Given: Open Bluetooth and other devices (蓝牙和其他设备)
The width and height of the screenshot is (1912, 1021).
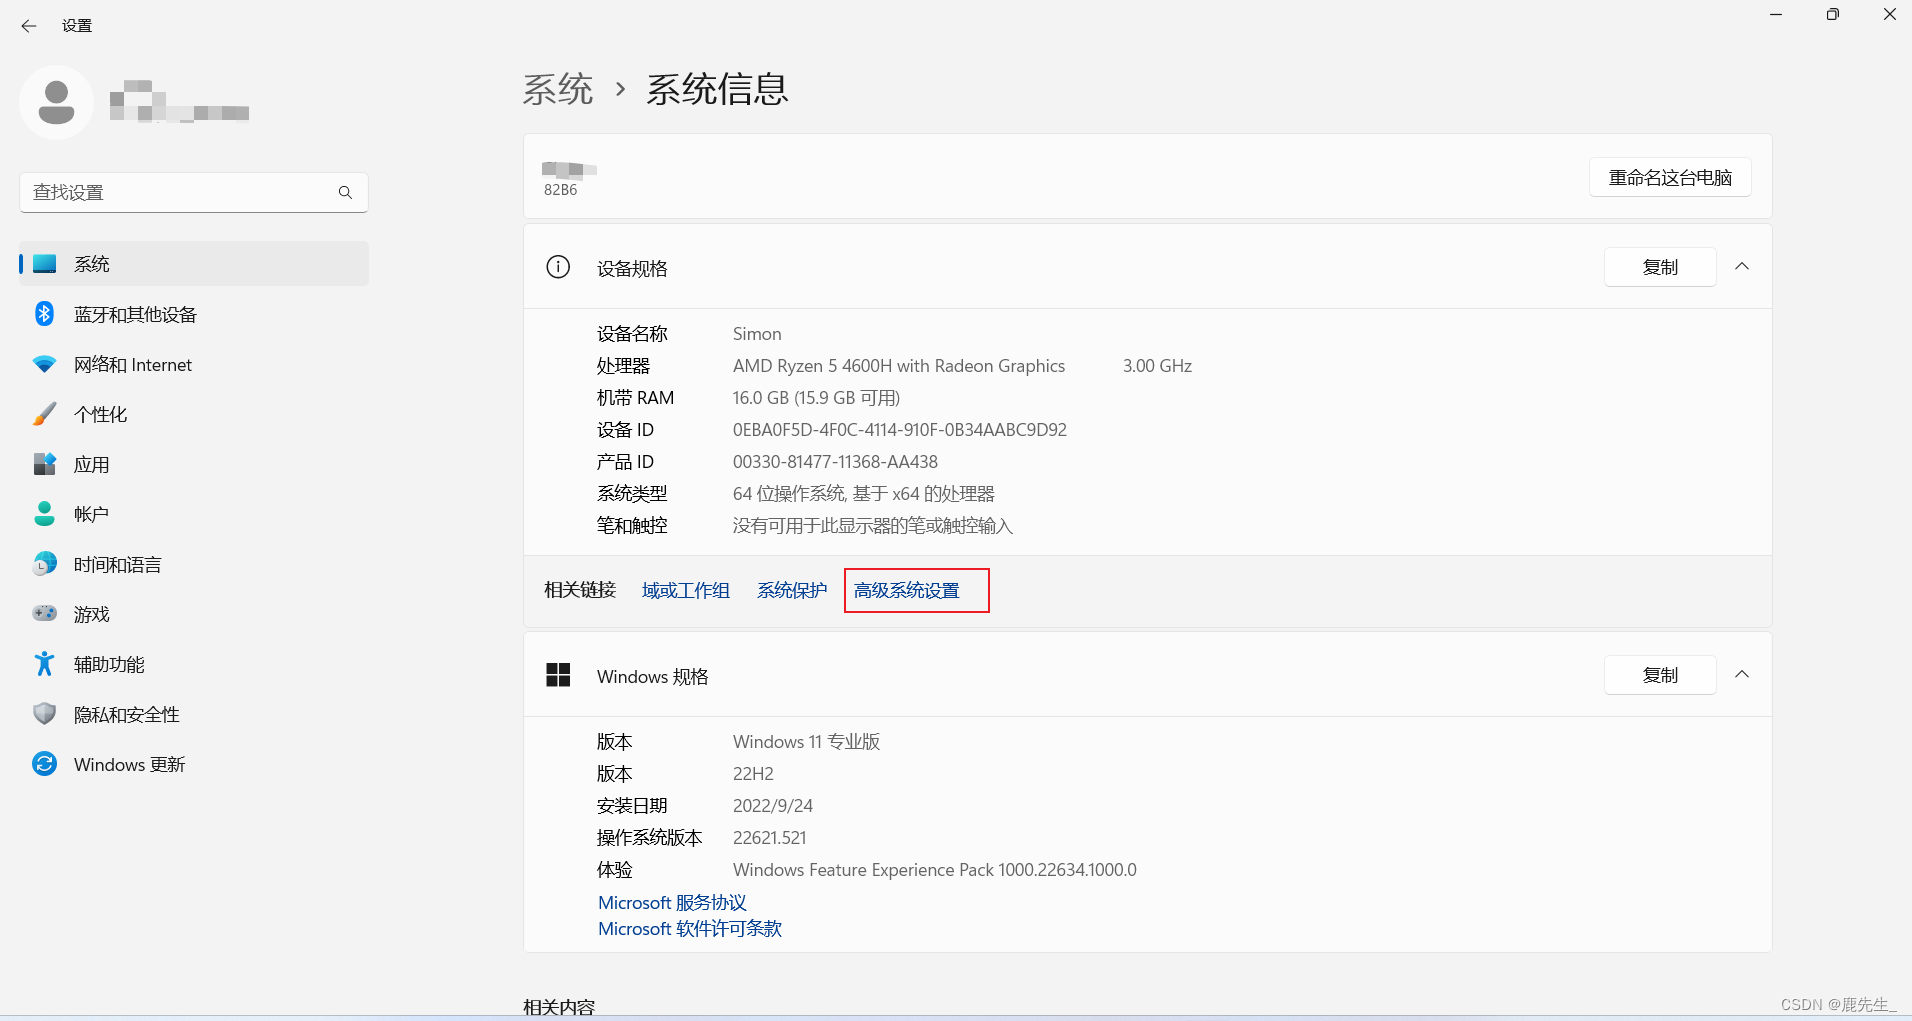Looking at the screenshot, I should coord(134,315).
